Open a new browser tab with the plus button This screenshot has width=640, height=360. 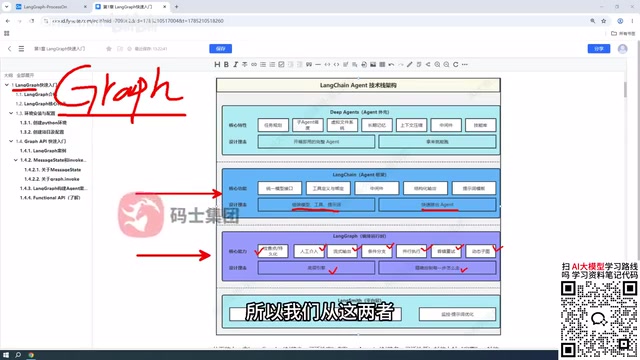[x=176, y=7]
